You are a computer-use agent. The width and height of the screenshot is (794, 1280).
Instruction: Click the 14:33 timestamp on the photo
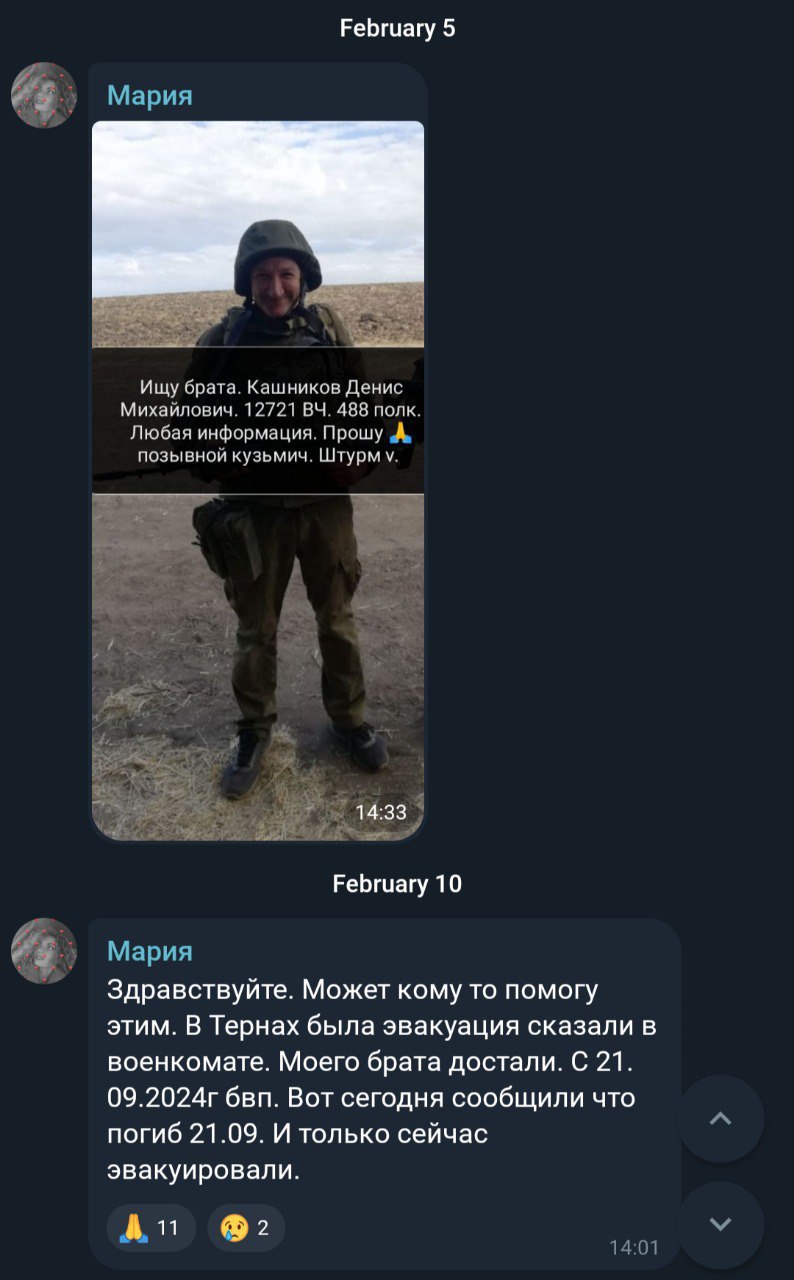(x=381, y=812)
